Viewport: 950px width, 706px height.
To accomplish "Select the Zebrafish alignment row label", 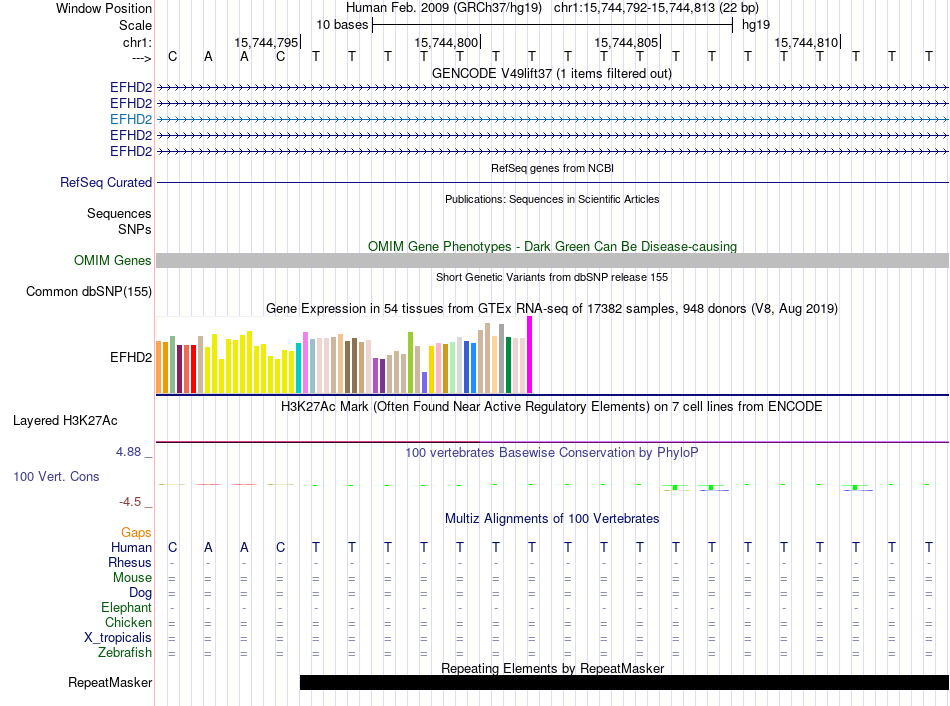I will (125, 653).
